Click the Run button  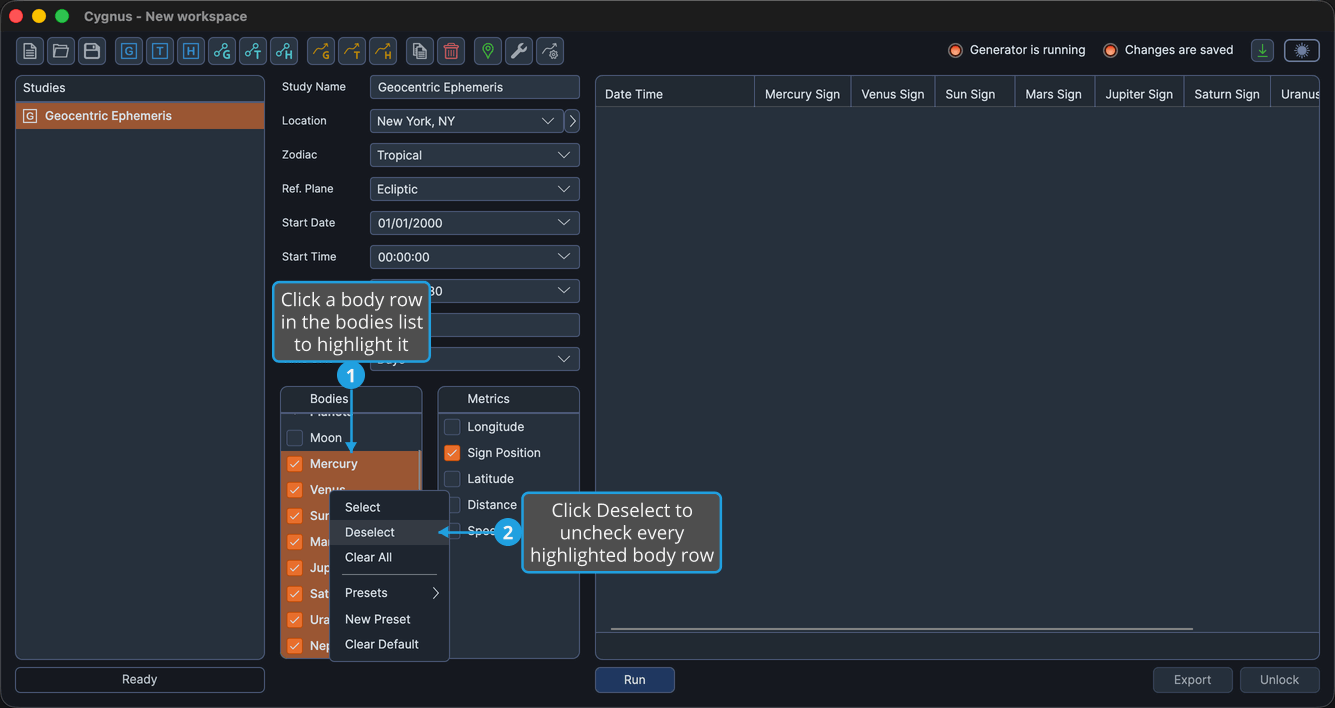[635, 680]
